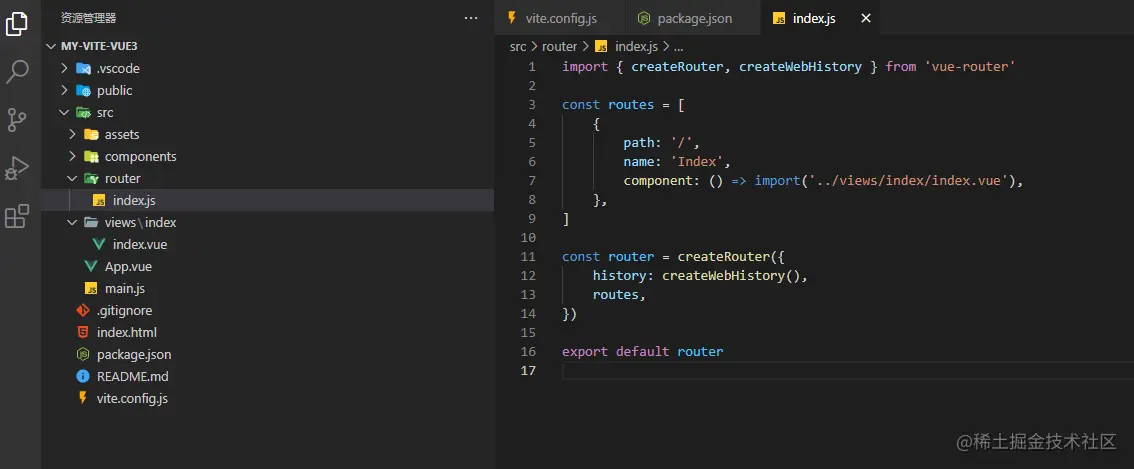Click 'const routes' declaration on line 3
The height and width of the screenshot is (469, 1134).
608,104
